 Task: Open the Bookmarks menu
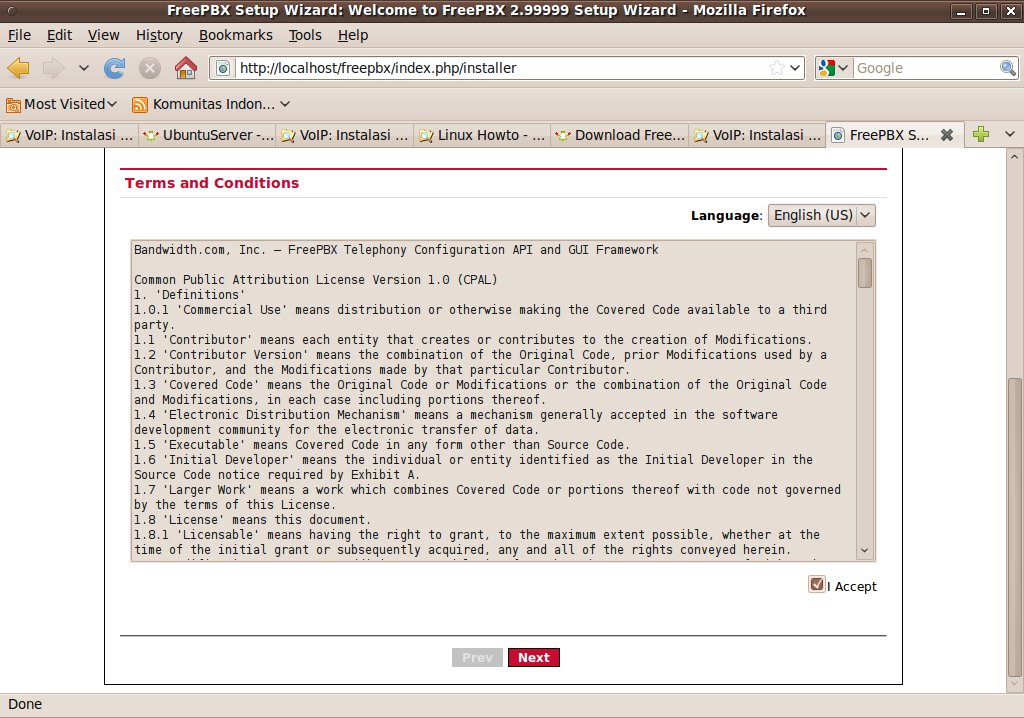[x=235, y=35]
